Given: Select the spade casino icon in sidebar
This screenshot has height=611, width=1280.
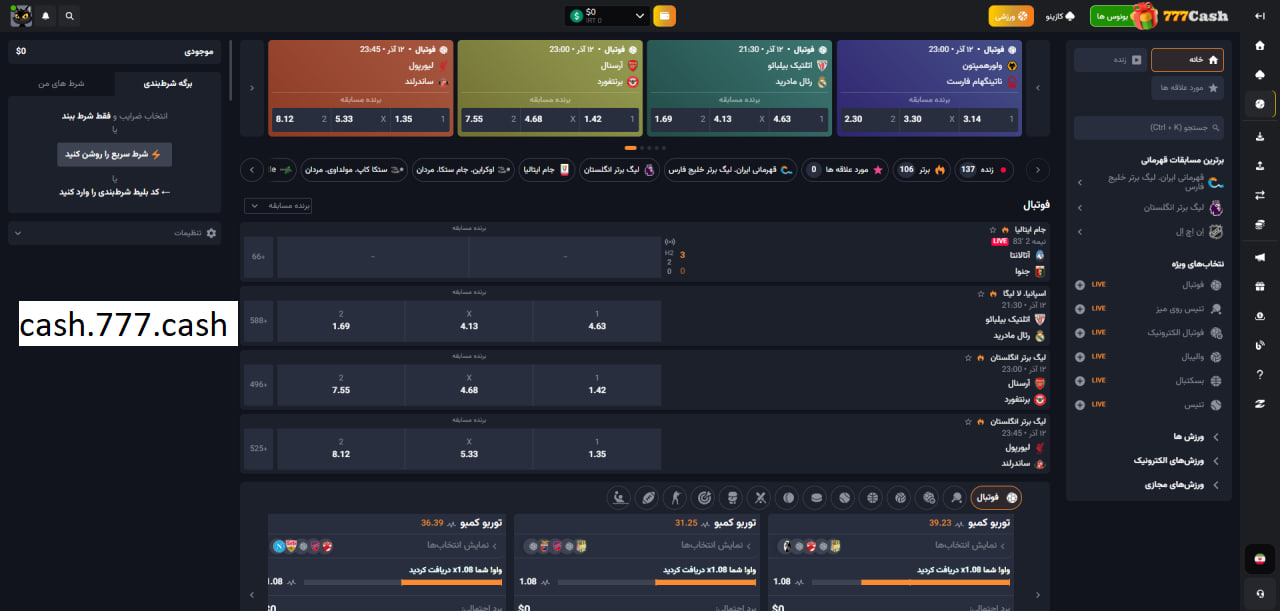Looking at the screenshot, I should [1259, 75].
